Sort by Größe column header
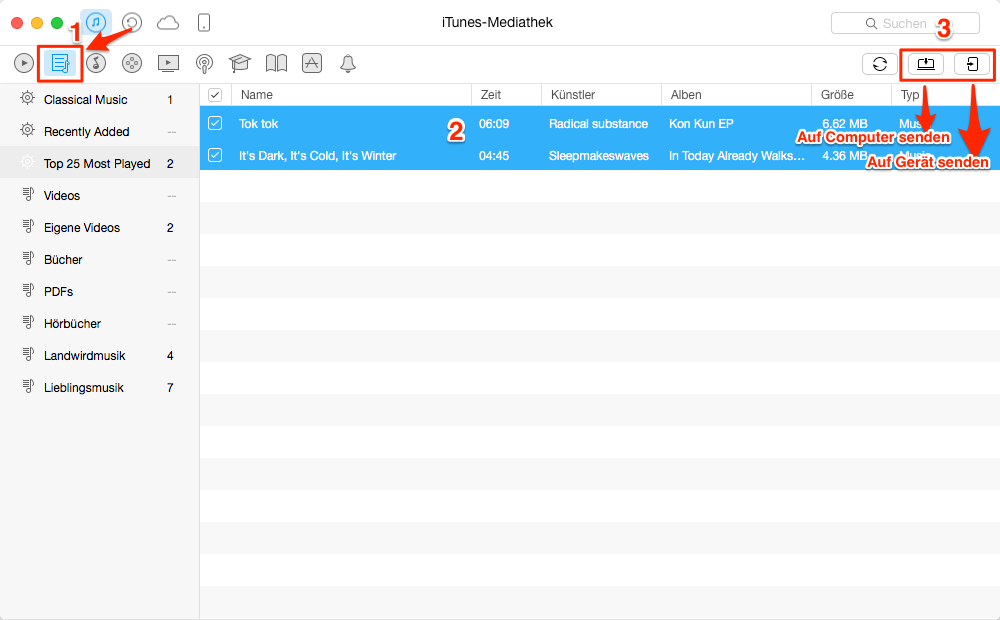This screenshot has width=1000, height=620. point(851,95)
